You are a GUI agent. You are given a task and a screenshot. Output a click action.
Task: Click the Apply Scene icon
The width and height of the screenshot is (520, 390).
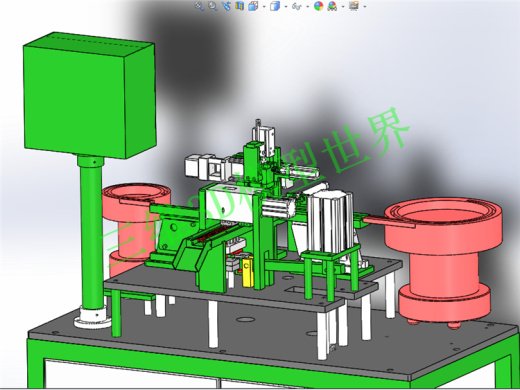(x=332, y=6)
